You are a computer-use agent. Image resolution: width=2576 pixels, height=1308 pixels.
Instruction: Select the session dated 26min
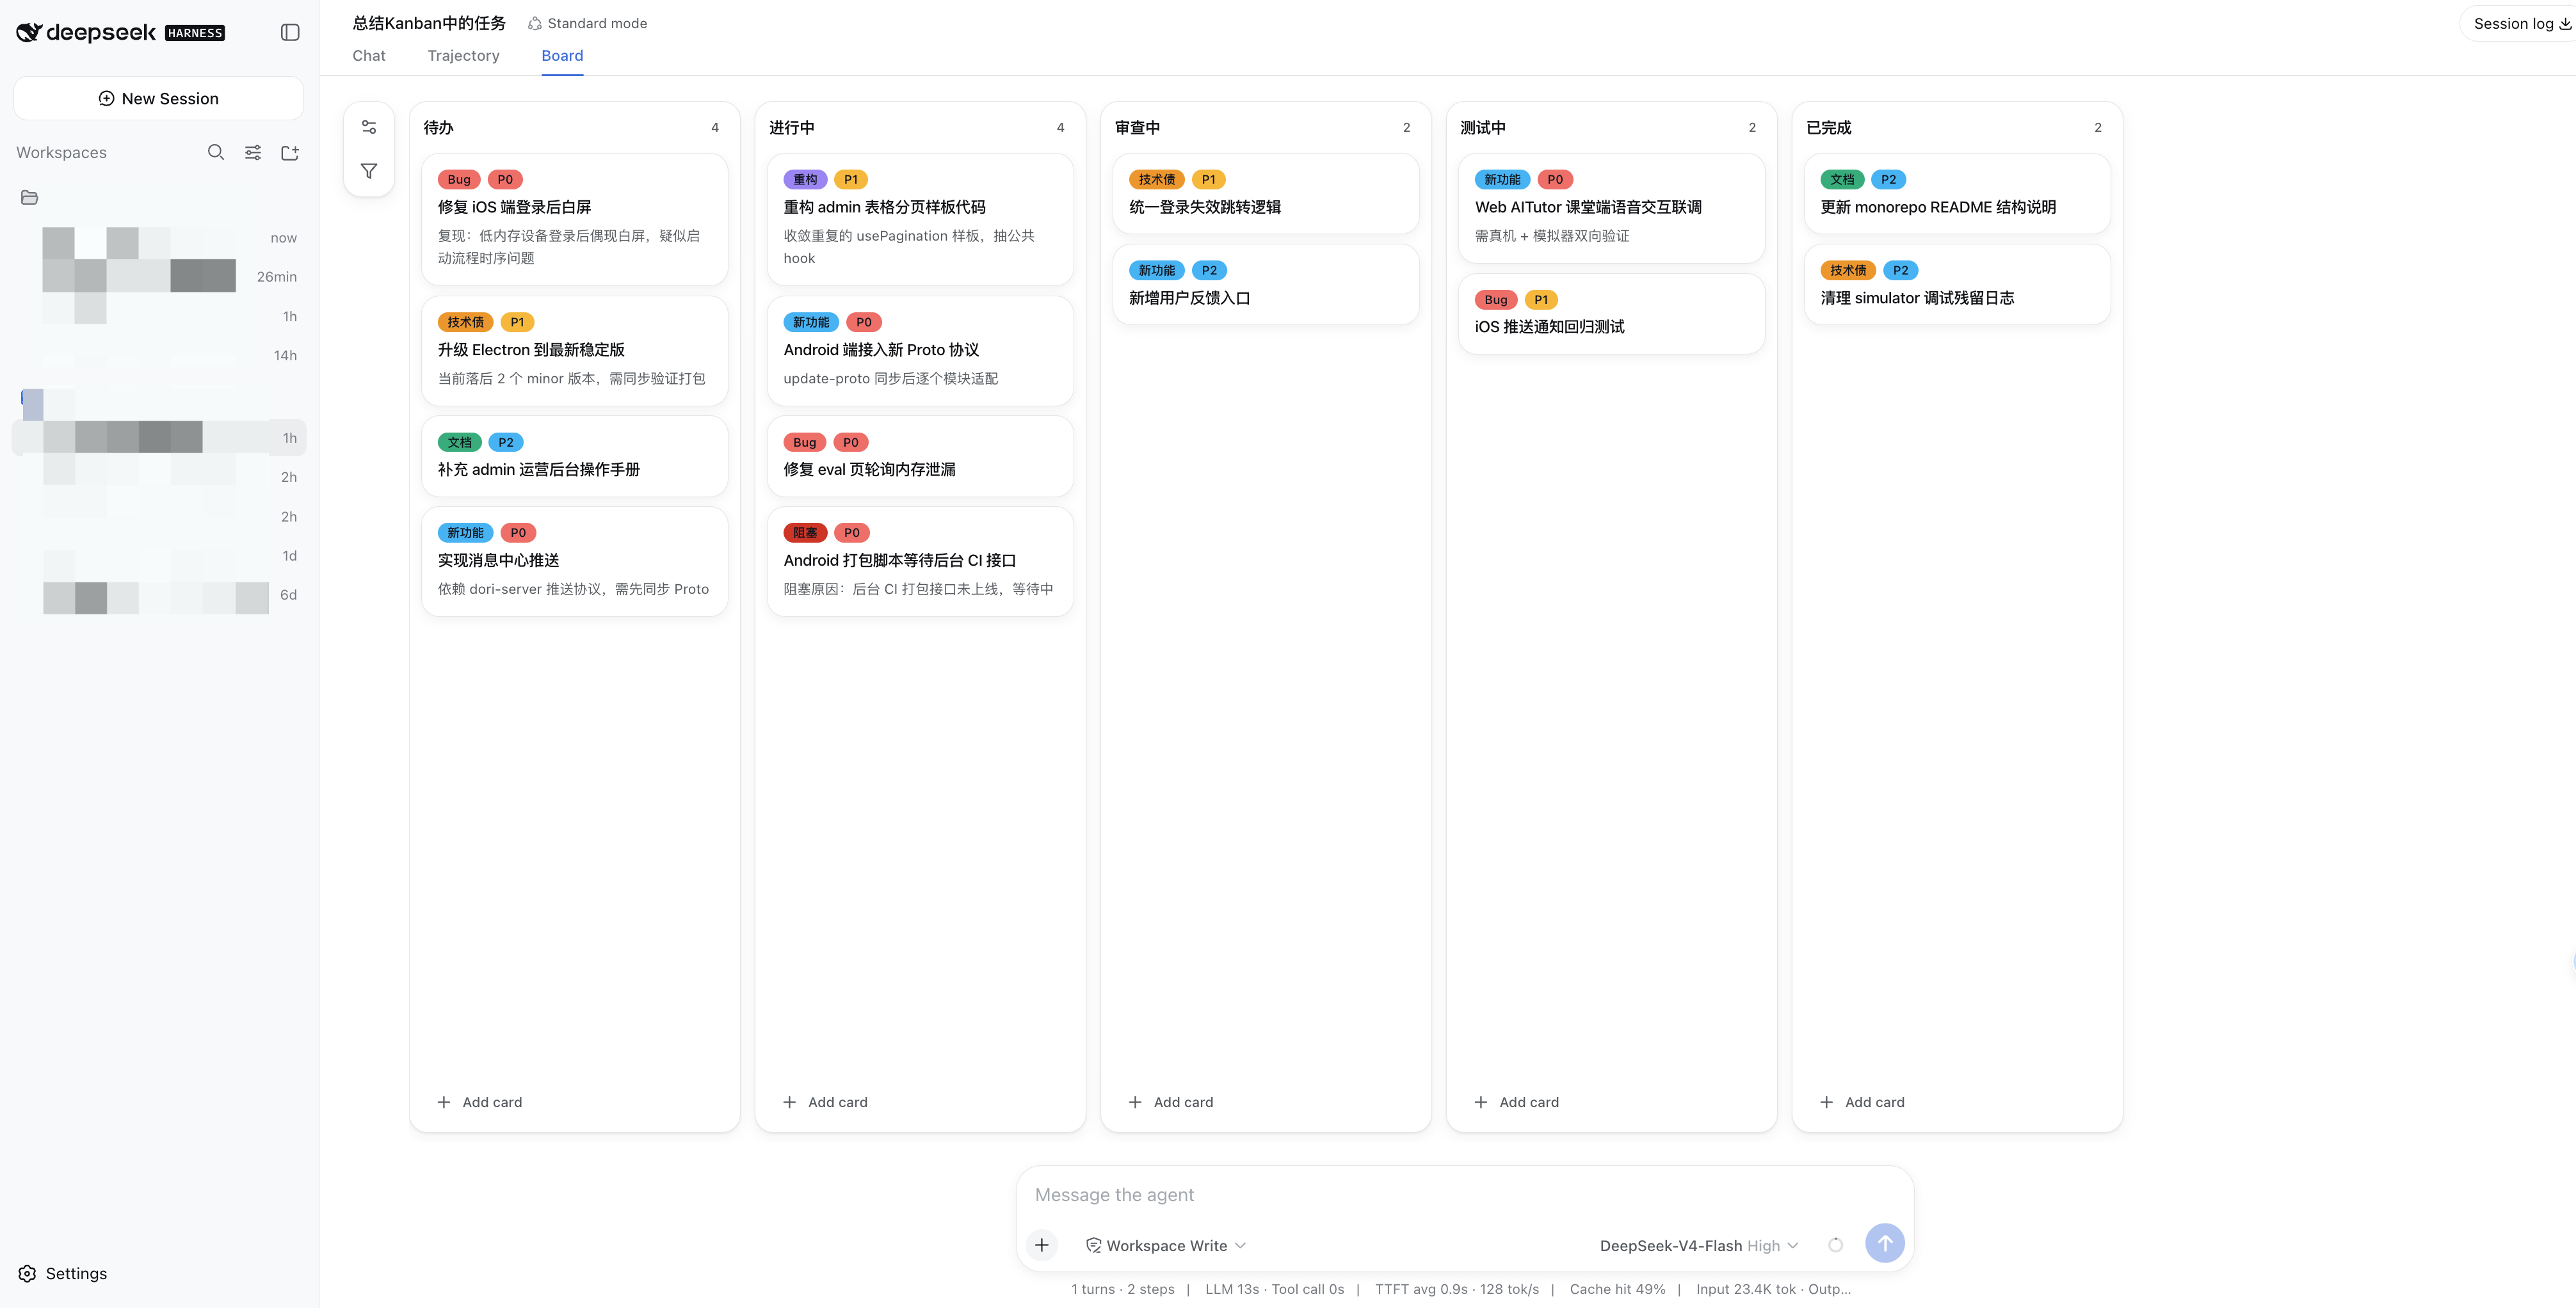tap(160, 276)
